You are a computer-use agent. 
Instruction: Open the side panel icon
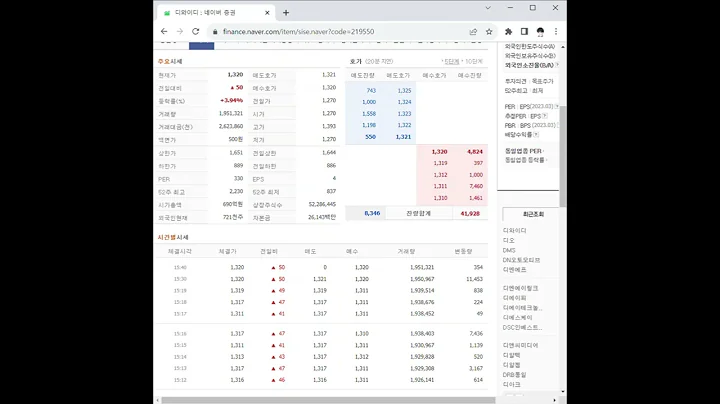point(524,31)
